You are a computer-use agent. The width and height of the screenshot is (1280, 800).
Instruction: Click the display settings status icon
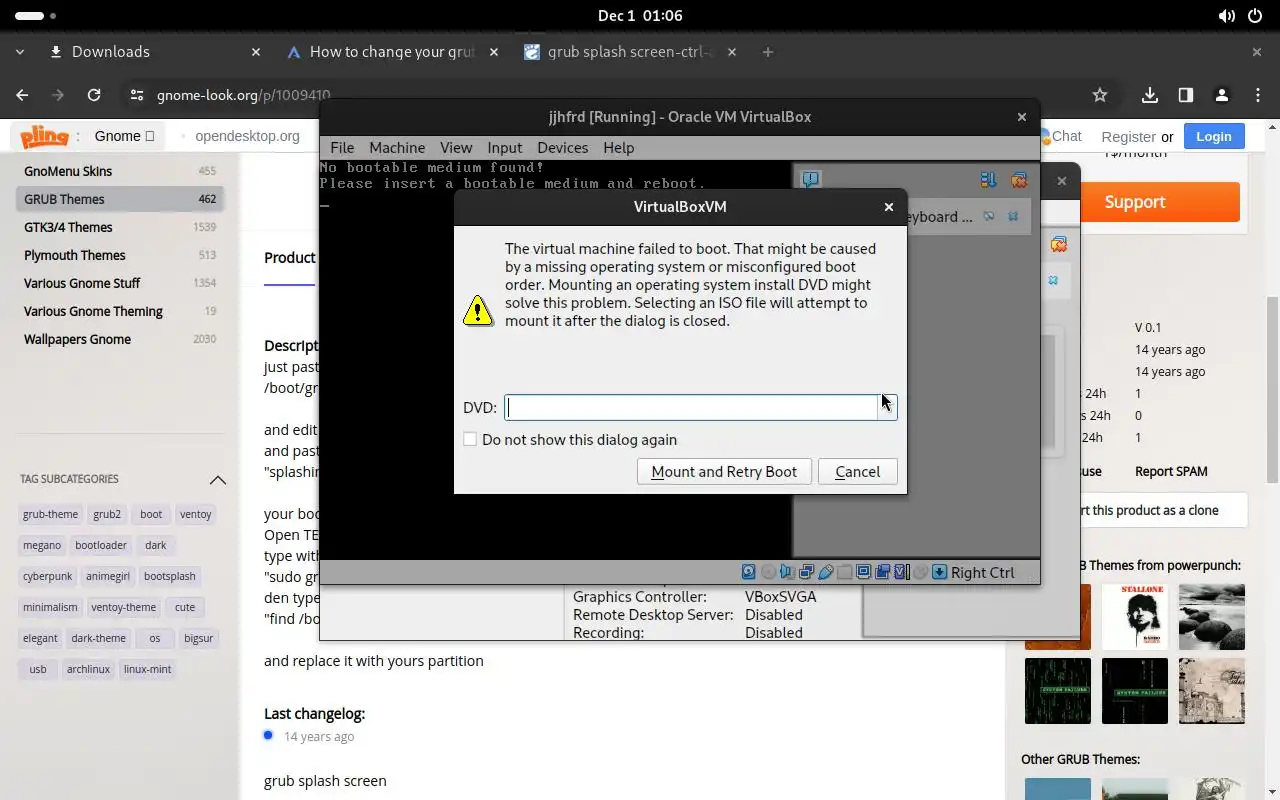(x=863, y=572)
